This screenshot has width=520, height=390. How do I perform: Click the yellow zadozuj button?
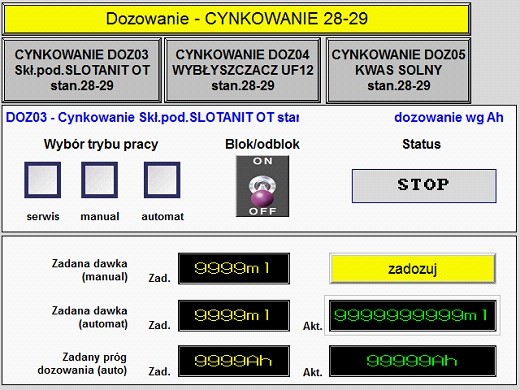(x=412, y=269)
